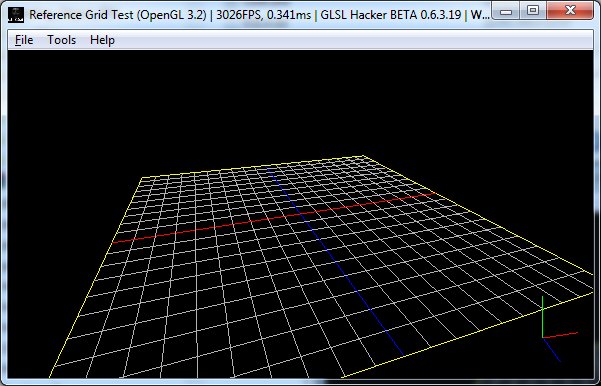Click where the red line meets the right yellow border

tap(435, 193)
